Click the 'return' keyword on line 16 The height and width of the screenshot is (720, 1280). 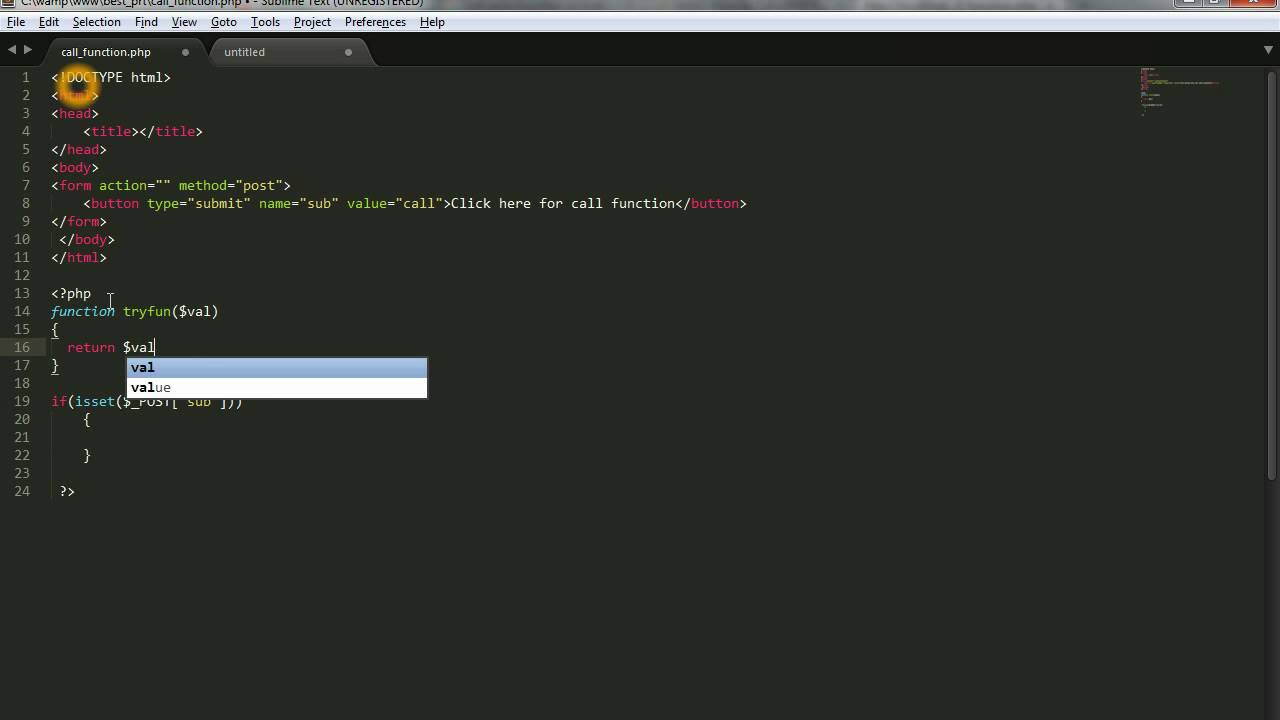91,347
